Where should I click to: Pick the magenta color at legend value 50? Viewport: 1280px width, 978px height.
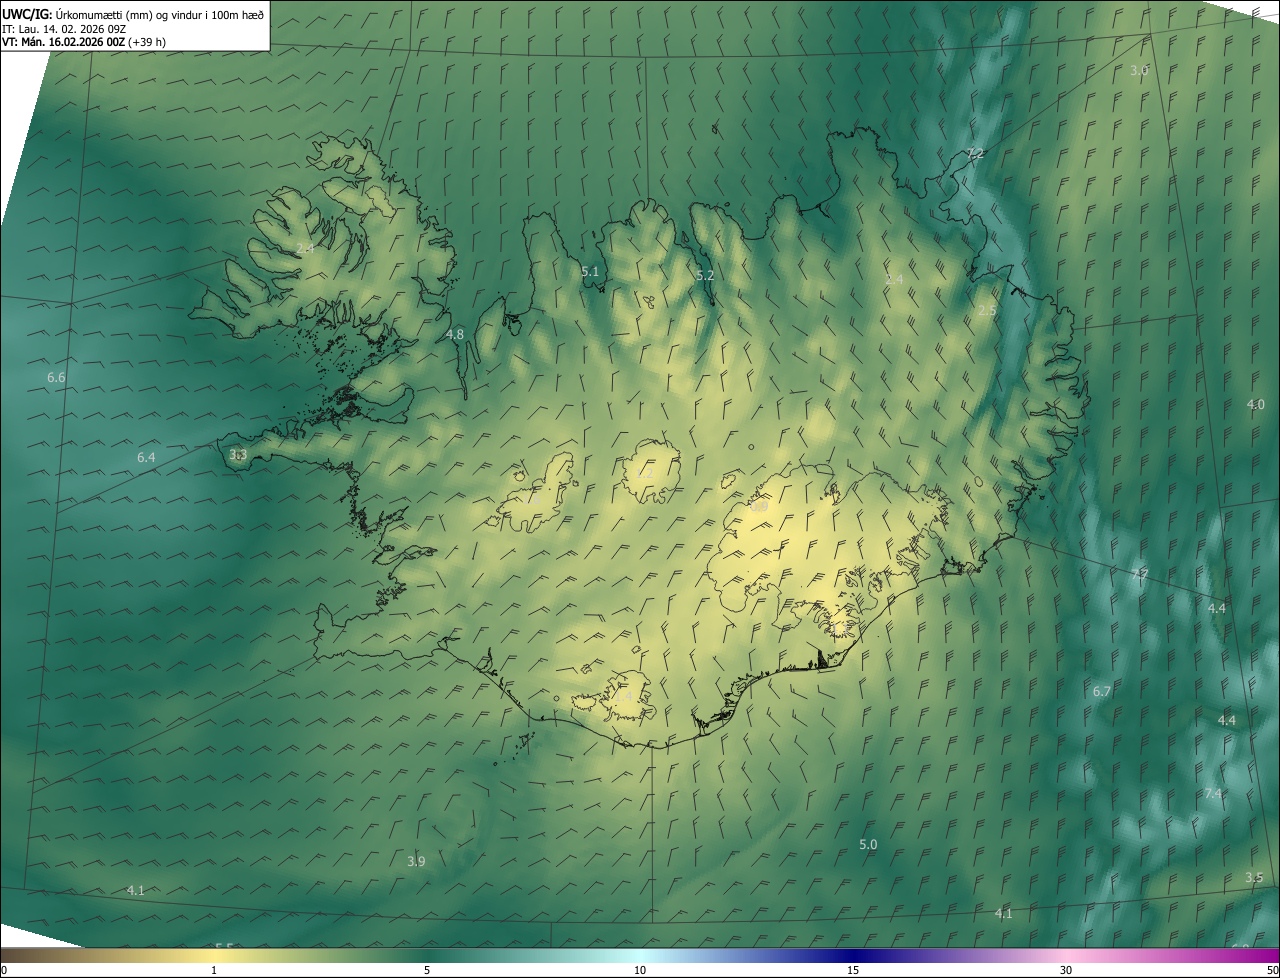[x=1272, y=955]
